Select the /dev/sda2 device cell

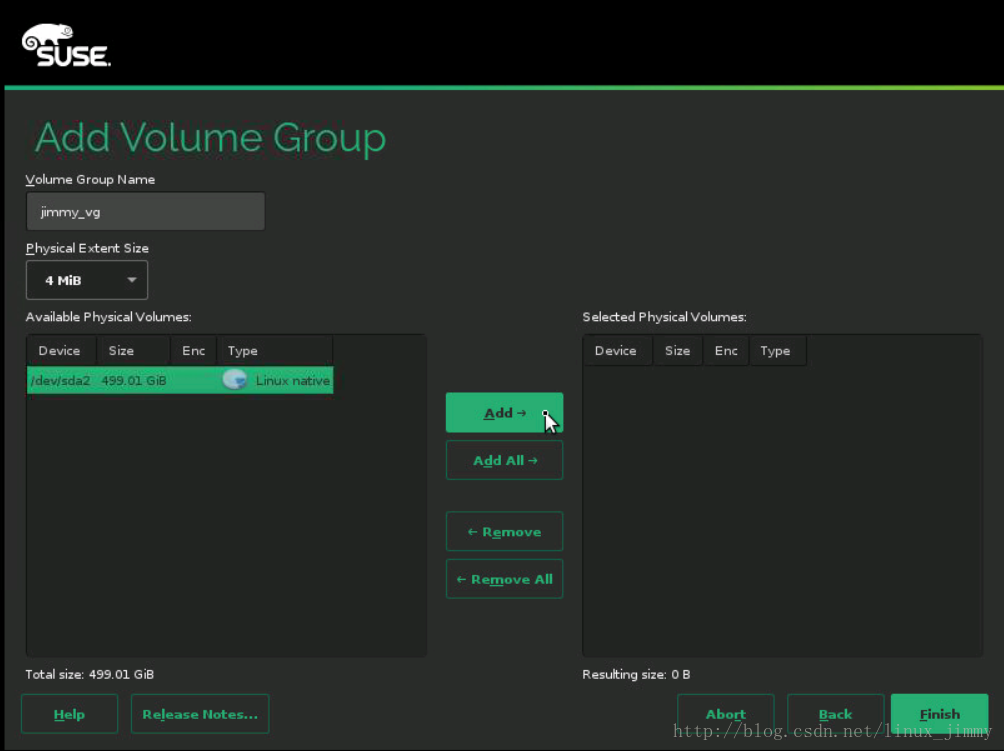(x=61, y=380)
